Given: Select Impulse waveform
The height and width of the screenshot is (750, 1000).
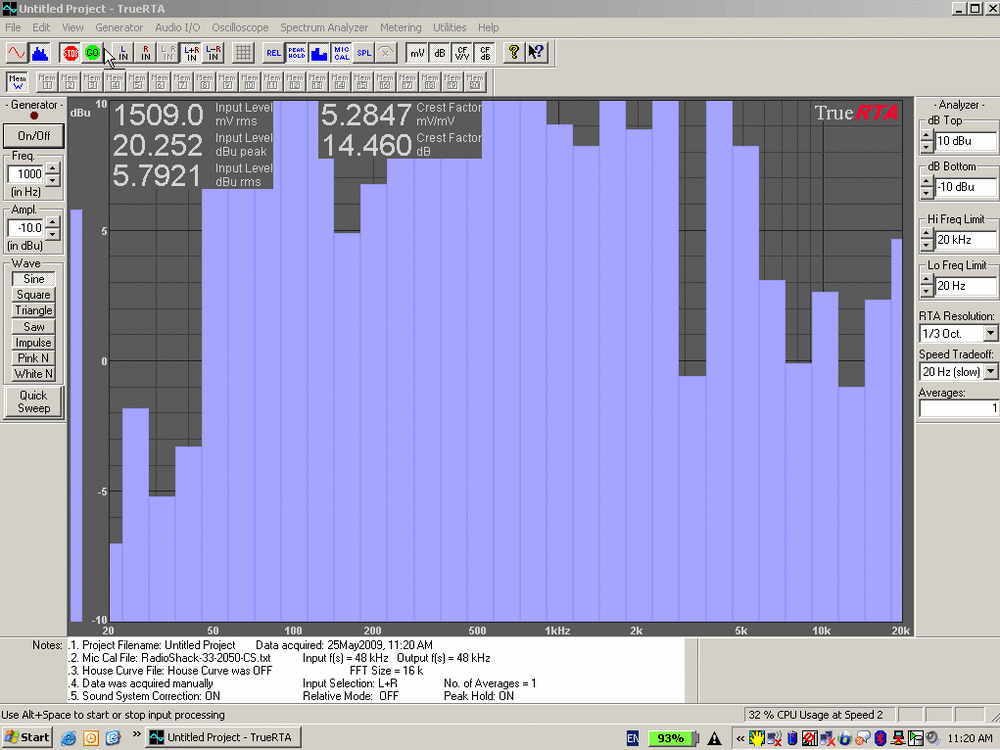Looking at the screenshot, I should click(34, 342).
